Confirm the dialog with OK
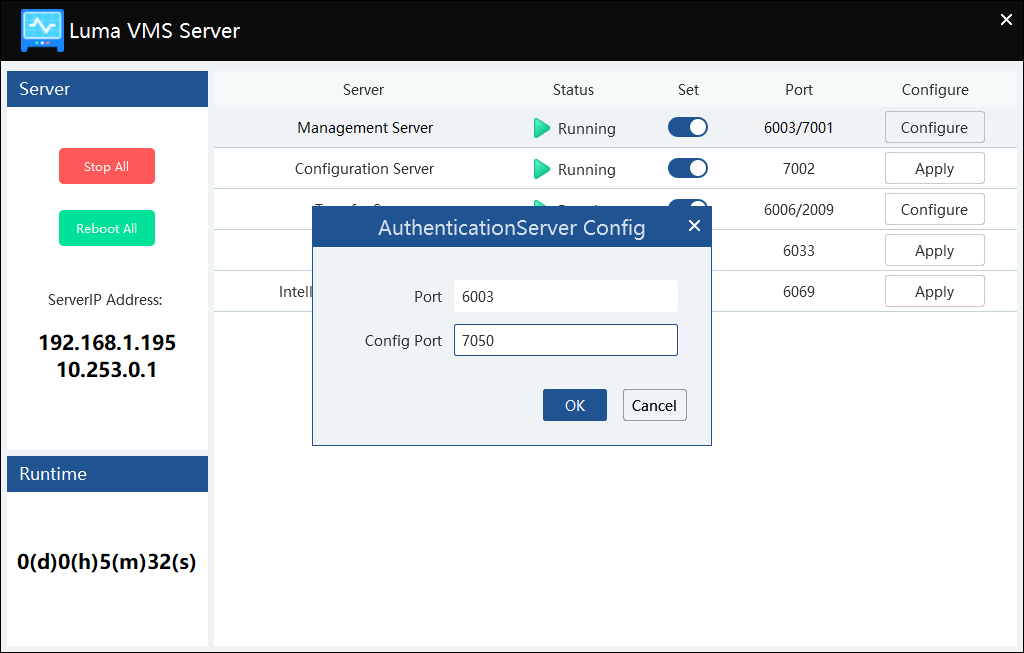The image size is (1024, 653). [x=575, y=406]
